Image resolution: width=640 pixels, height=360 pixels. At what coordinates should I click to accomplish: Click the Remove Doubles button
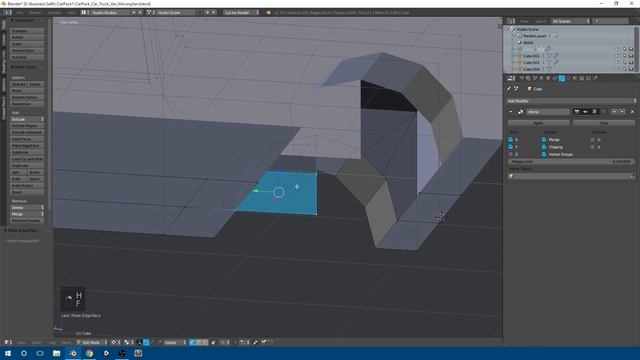tap(27, 220)
